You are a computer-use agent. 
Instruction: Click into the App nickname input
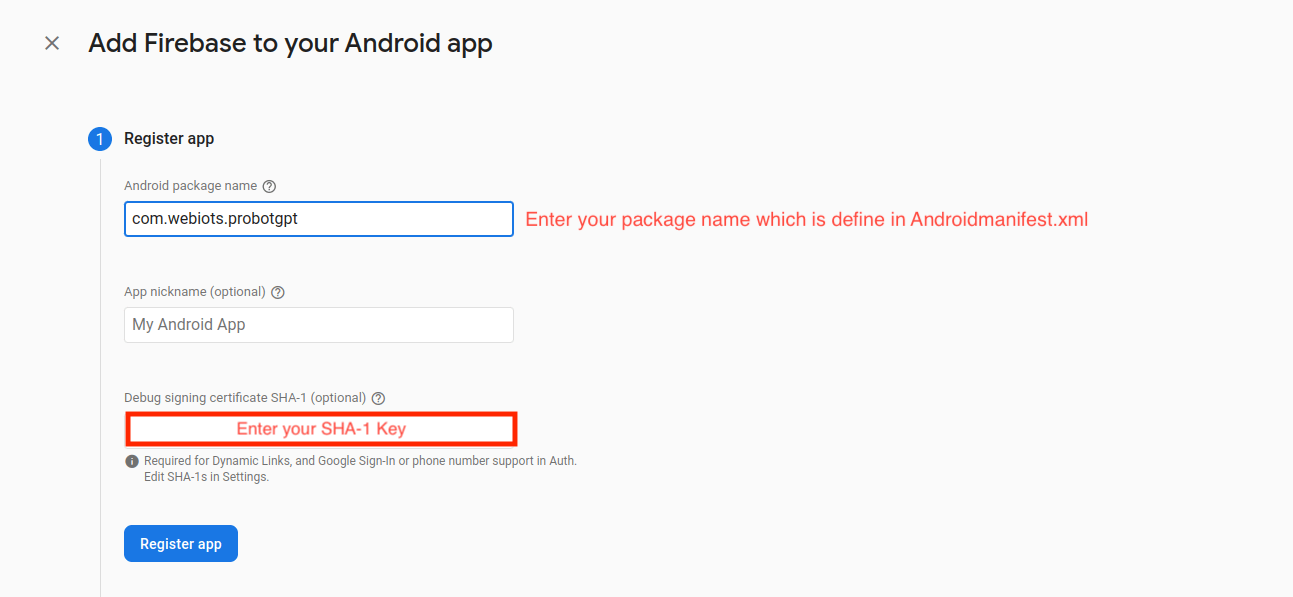[318, 325]
